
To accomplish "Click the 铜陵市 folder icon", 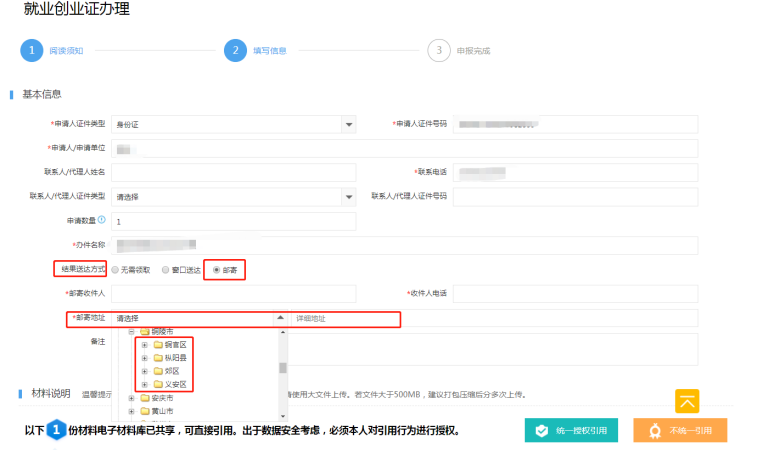I will point(145,332).
